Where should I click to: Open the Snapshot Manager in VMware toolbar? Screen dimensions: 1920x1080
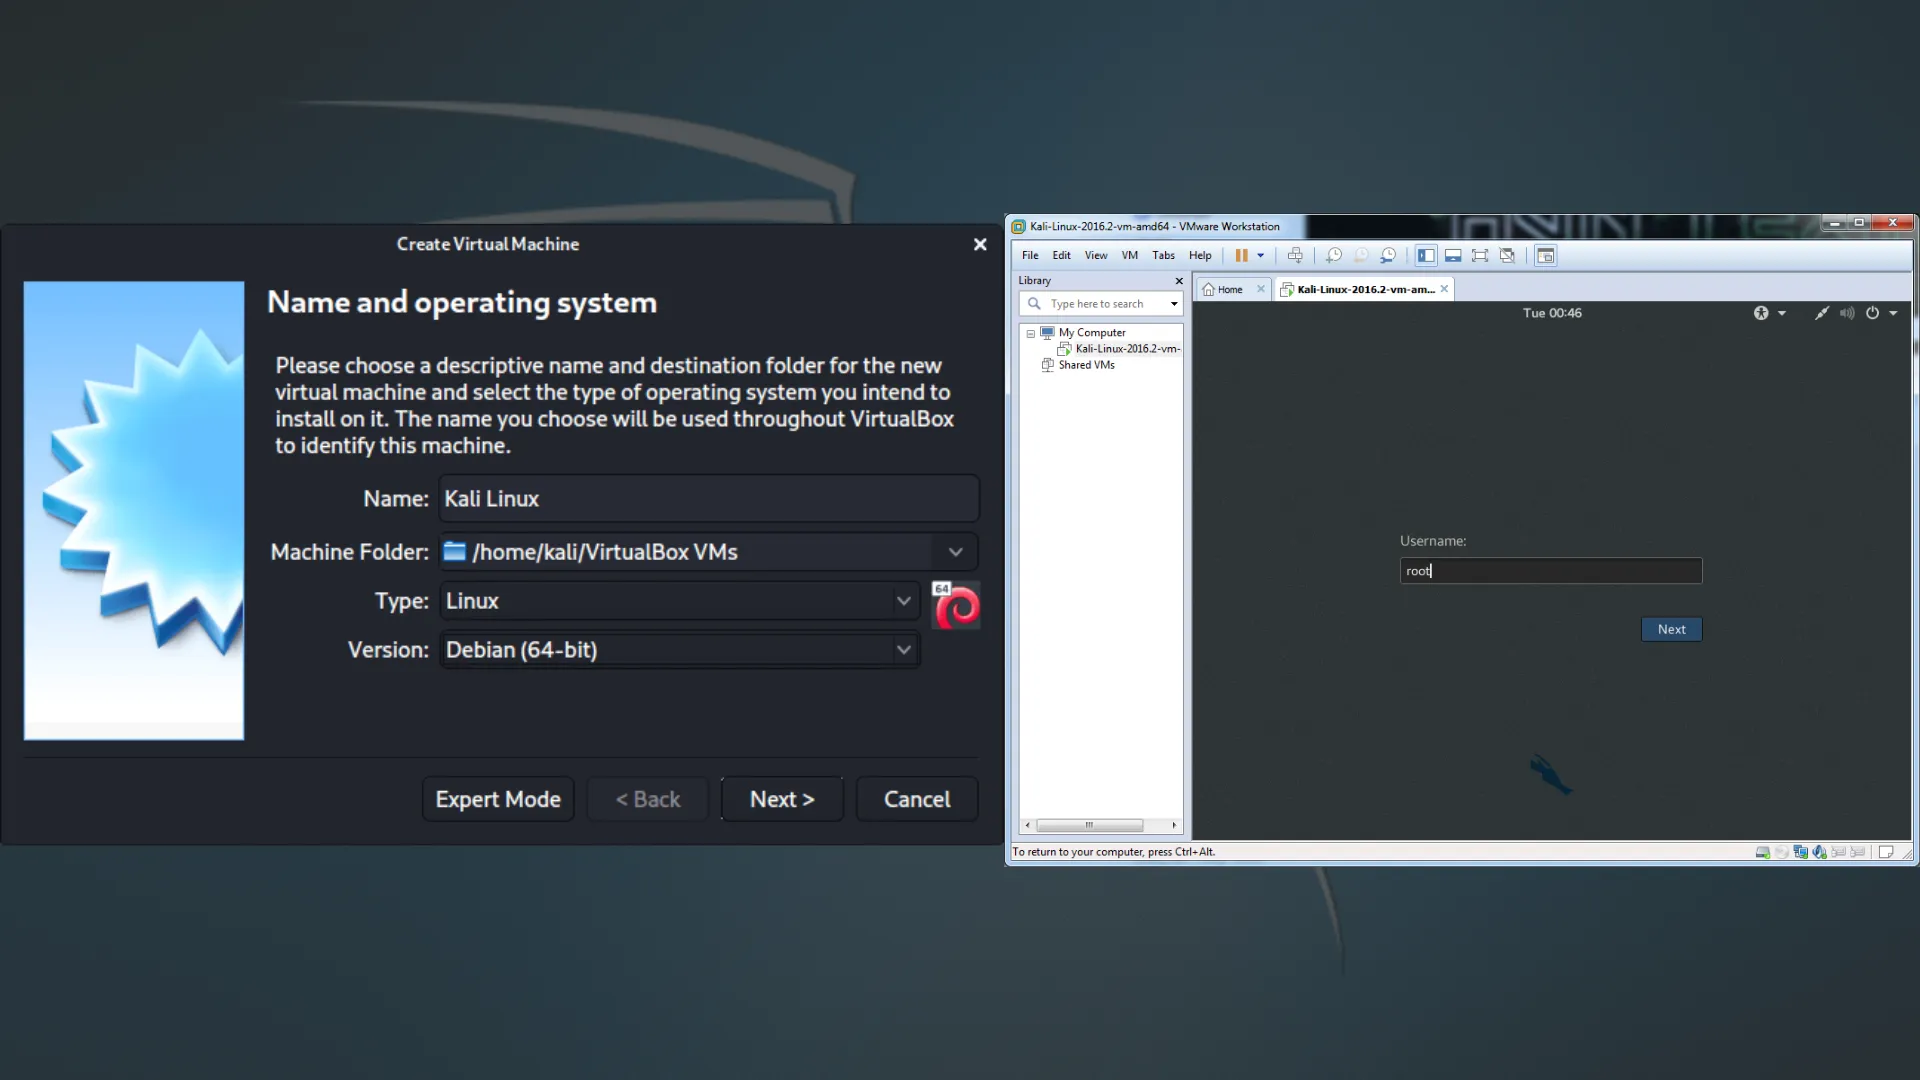[1389, 255]
